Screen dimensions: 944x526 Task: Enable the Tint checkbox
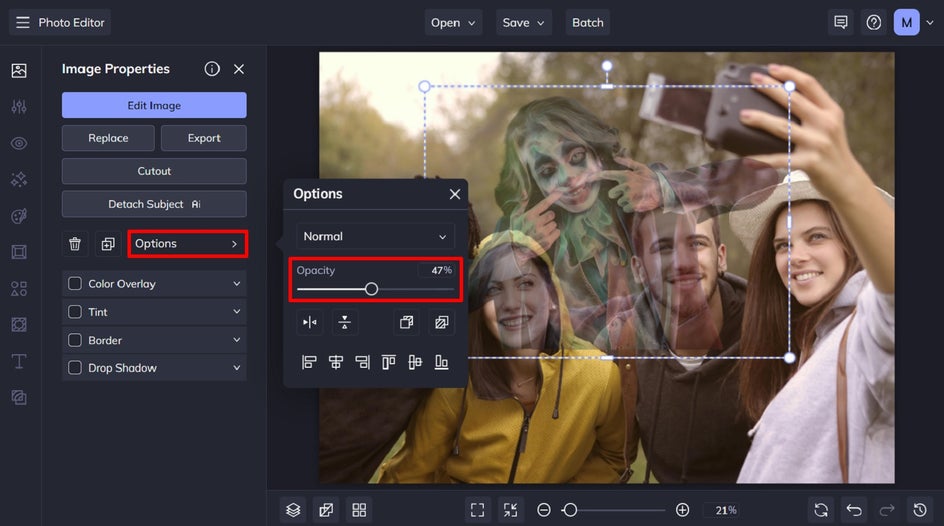point(75,312)
